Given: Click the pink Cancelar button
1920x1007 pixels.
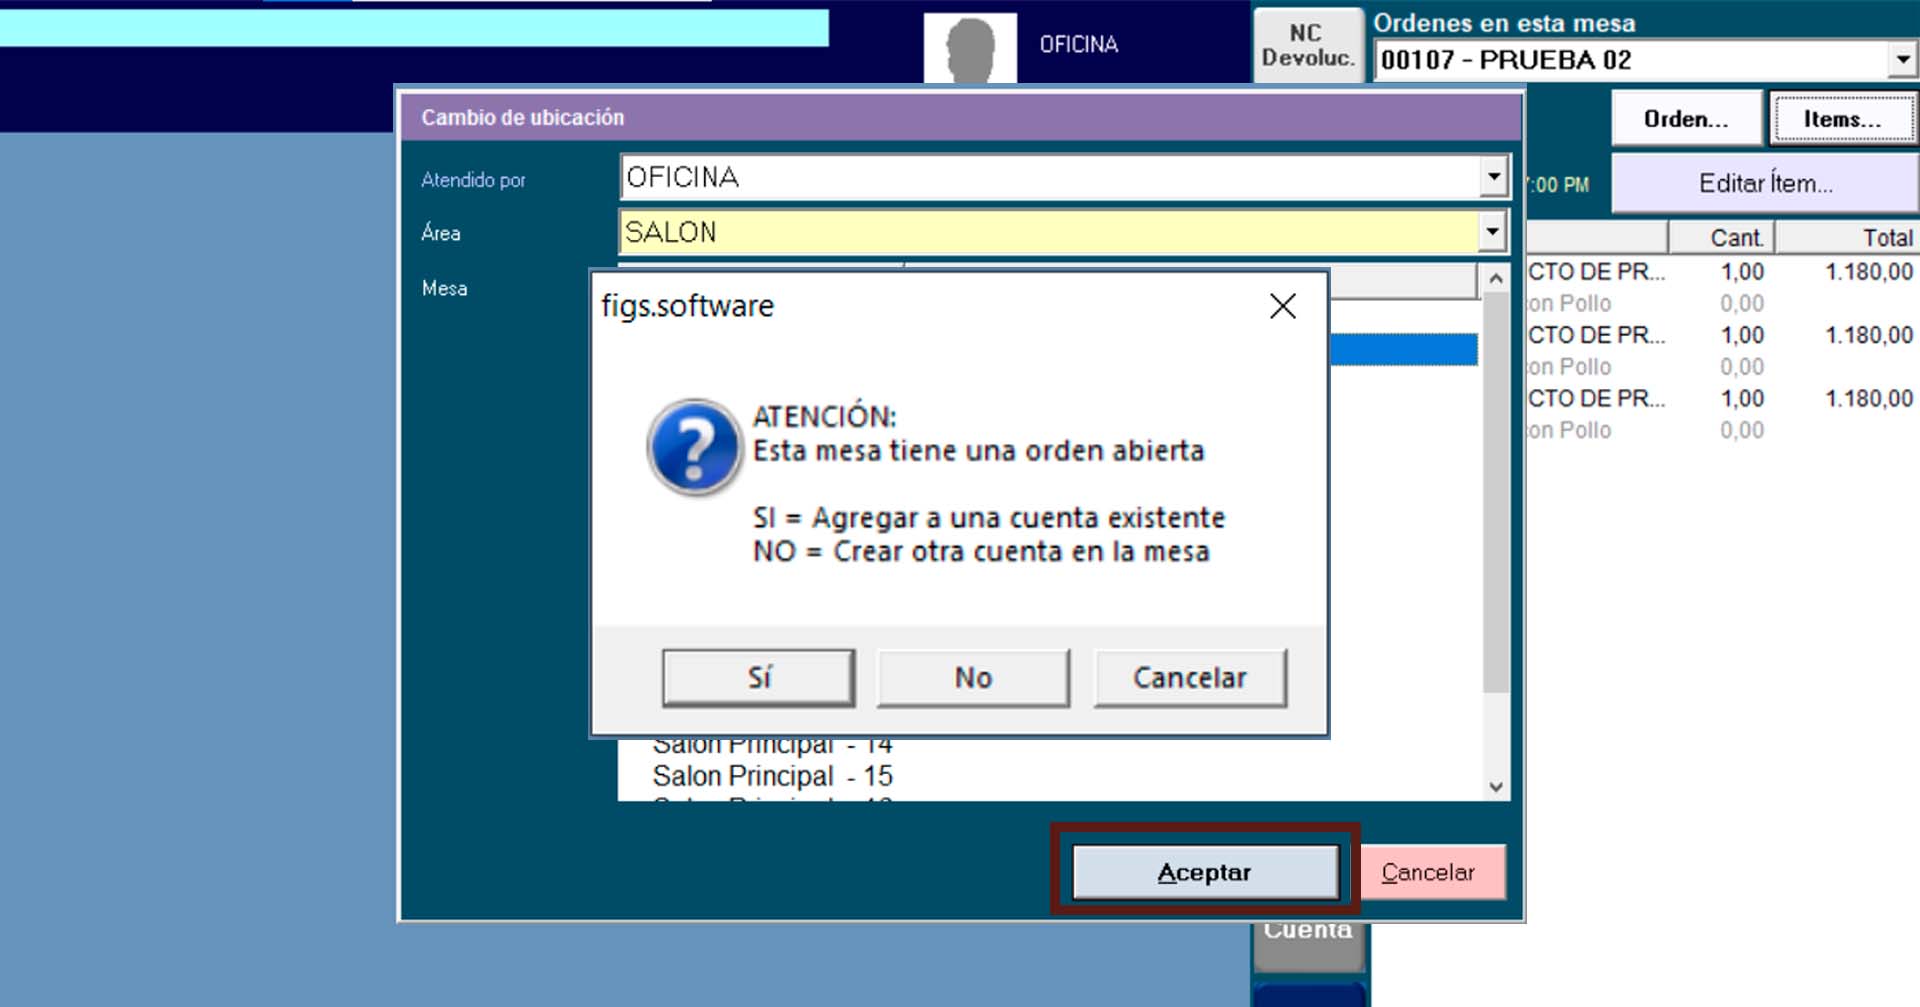Looking at the screenshot, I should [1428, 872].
